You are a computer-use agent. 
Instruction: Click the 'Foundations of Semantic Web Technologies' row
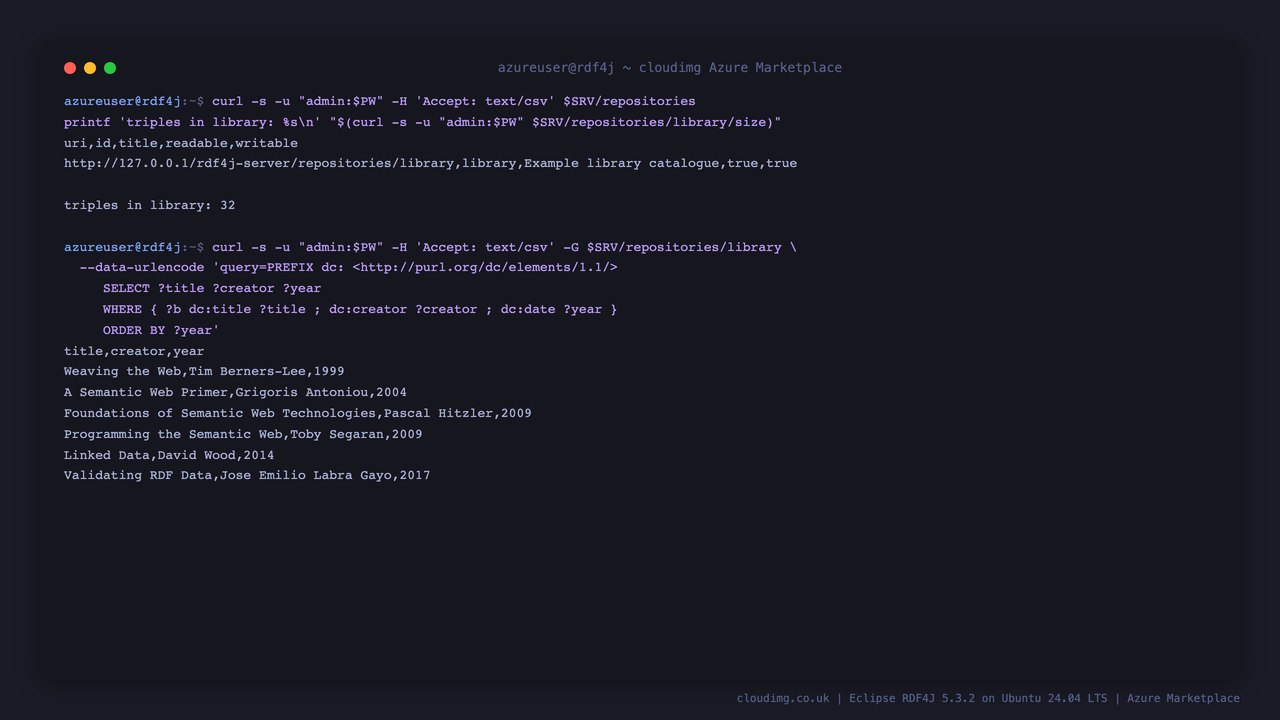[298, 413]
